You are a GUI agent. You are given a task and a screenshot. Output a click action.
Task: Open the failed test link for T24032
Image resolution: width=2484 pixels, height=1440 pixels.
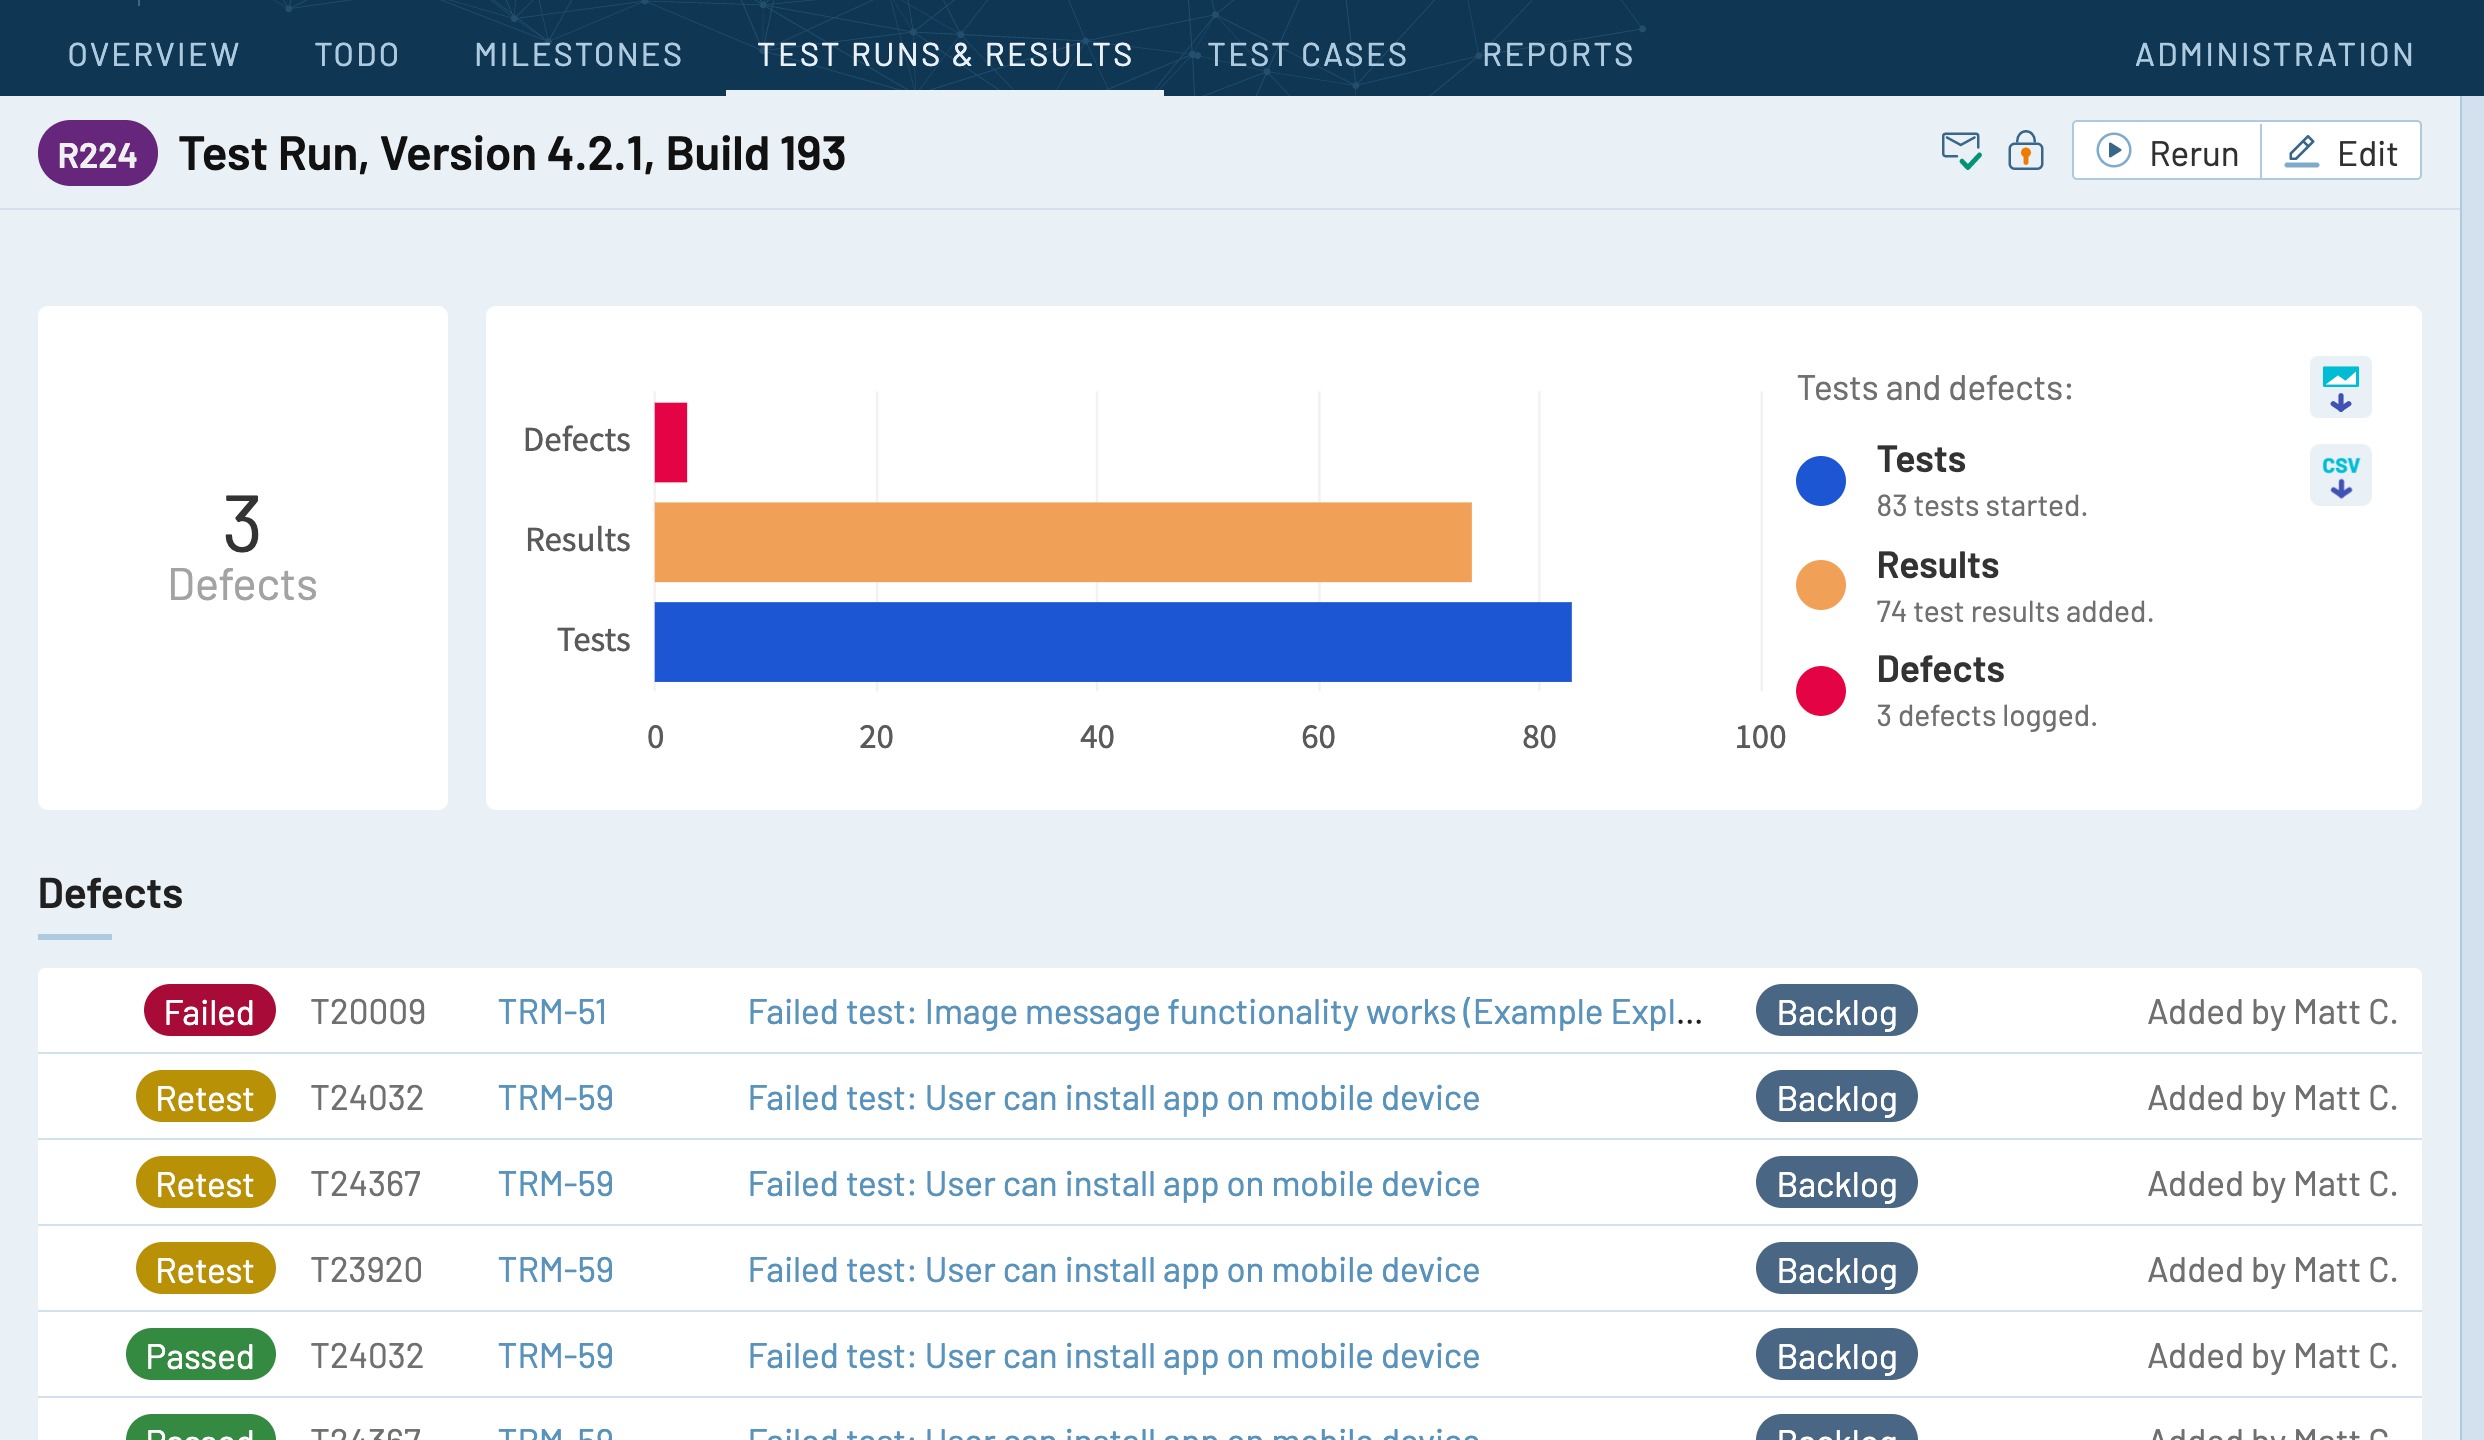point(1112,1097)
